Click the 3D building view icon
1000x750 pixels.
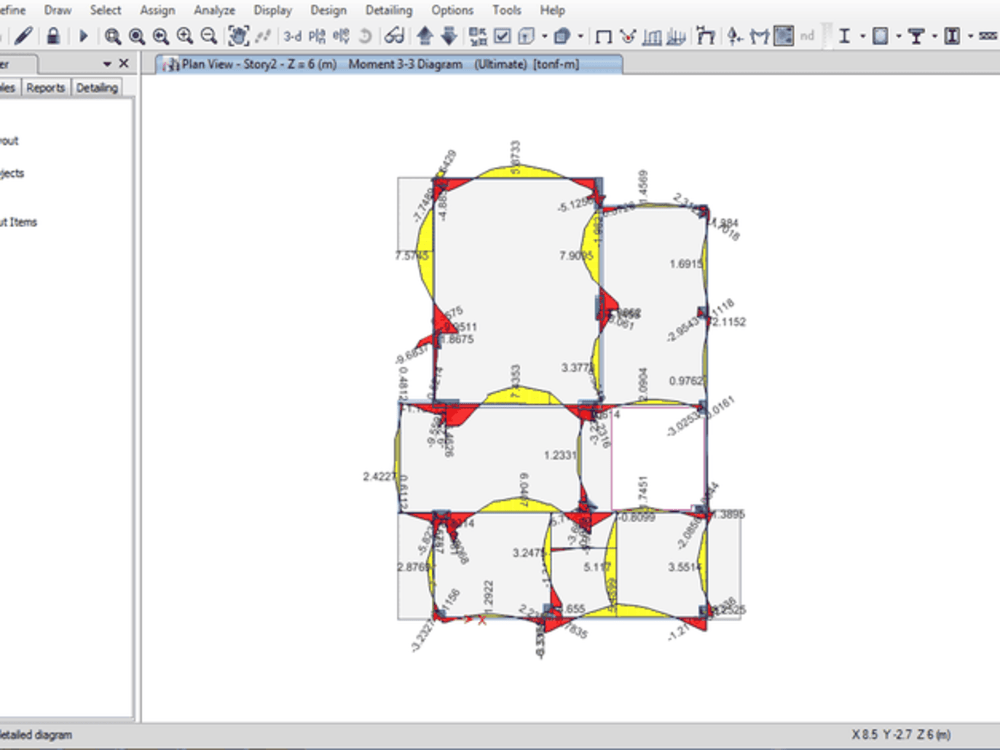click(x=526, y=36)
